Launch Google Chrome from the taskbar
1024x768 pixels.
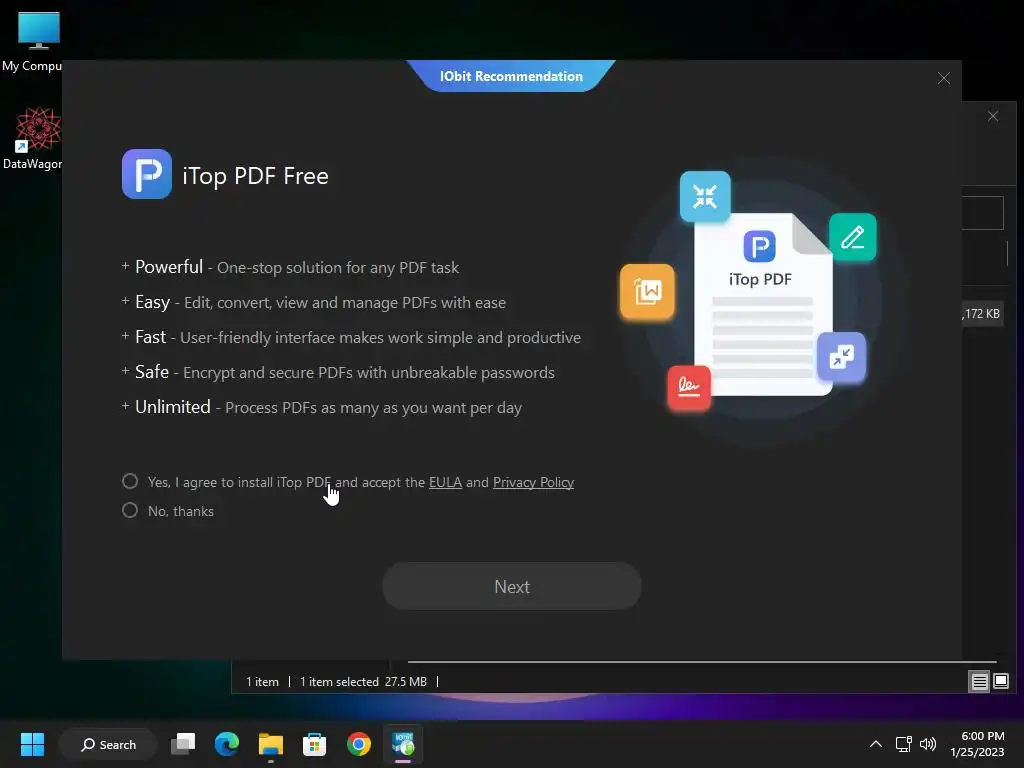tap(359, 744)
